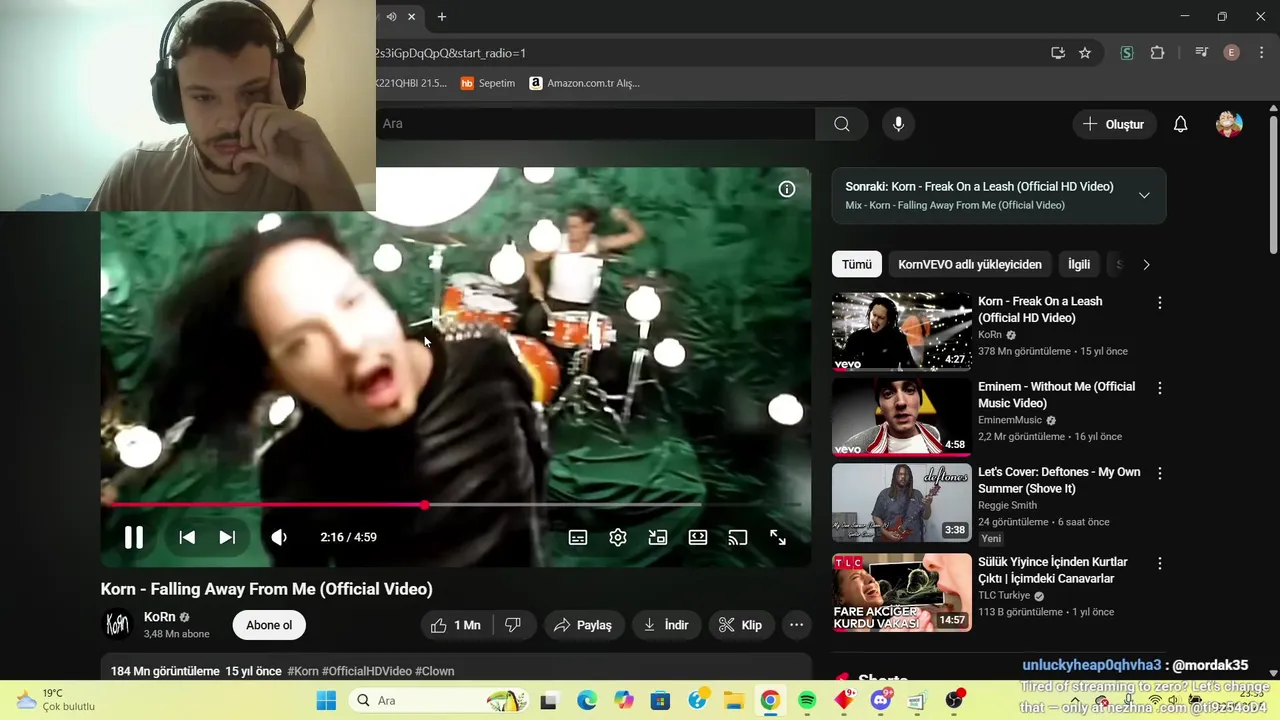Like the video with 1 Mn likes
The height and width of the screenshot is (720, 1280).
pyautogui.click(x=456, y=625)
